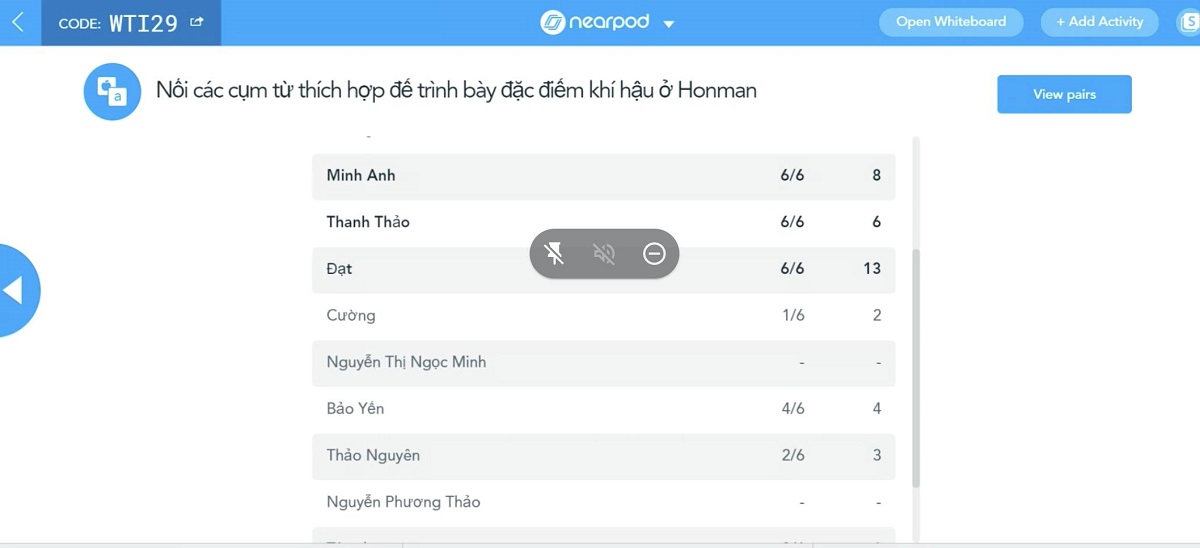The height and width of the screenshot is (548, 1200).
Task: Select the Minh Anh student row
Action: point(603,176)
